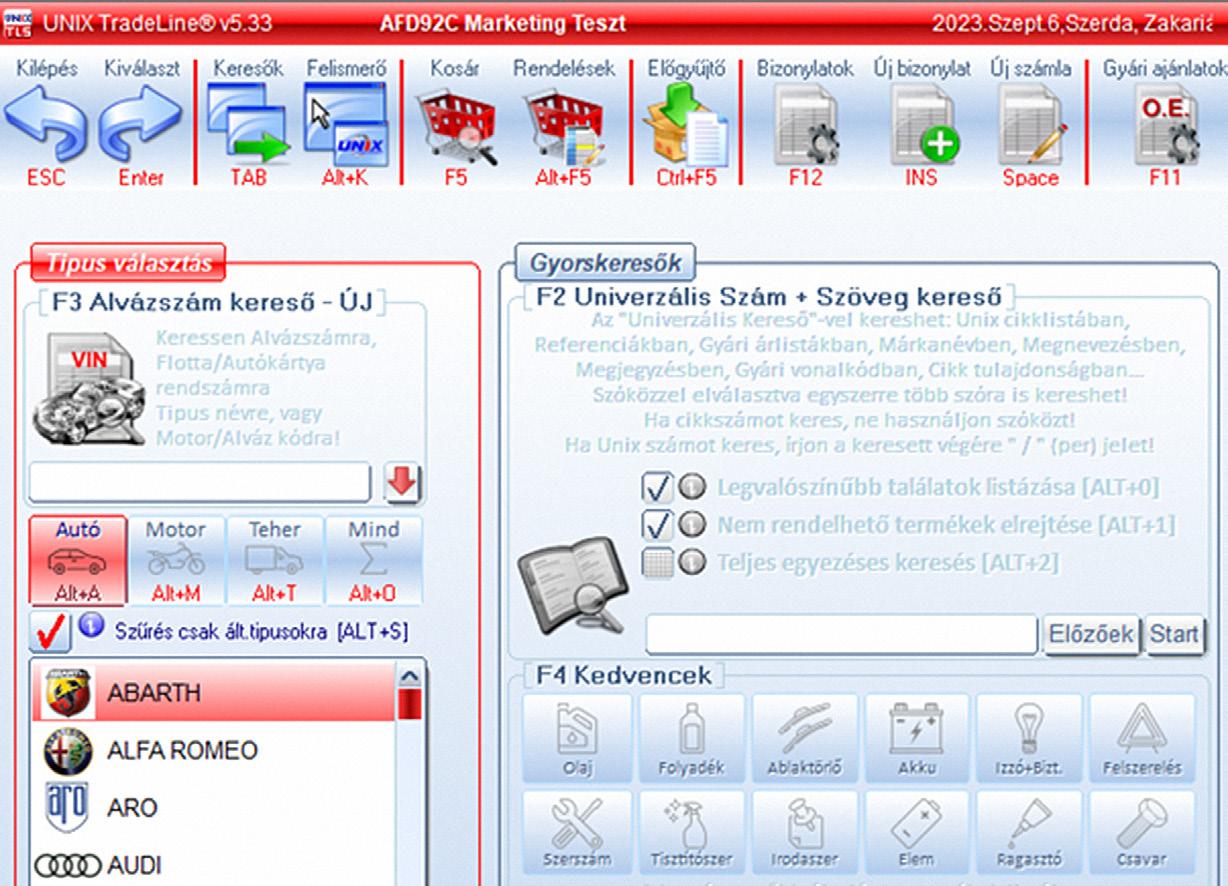Select ARO in the brand list
The height and width of the screenshot is (886, 1228).
point(213,807)
